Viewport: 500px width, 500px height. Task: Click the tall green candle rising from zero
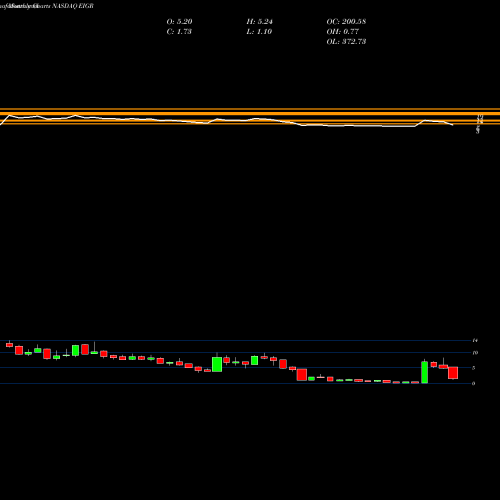[425, 372]
